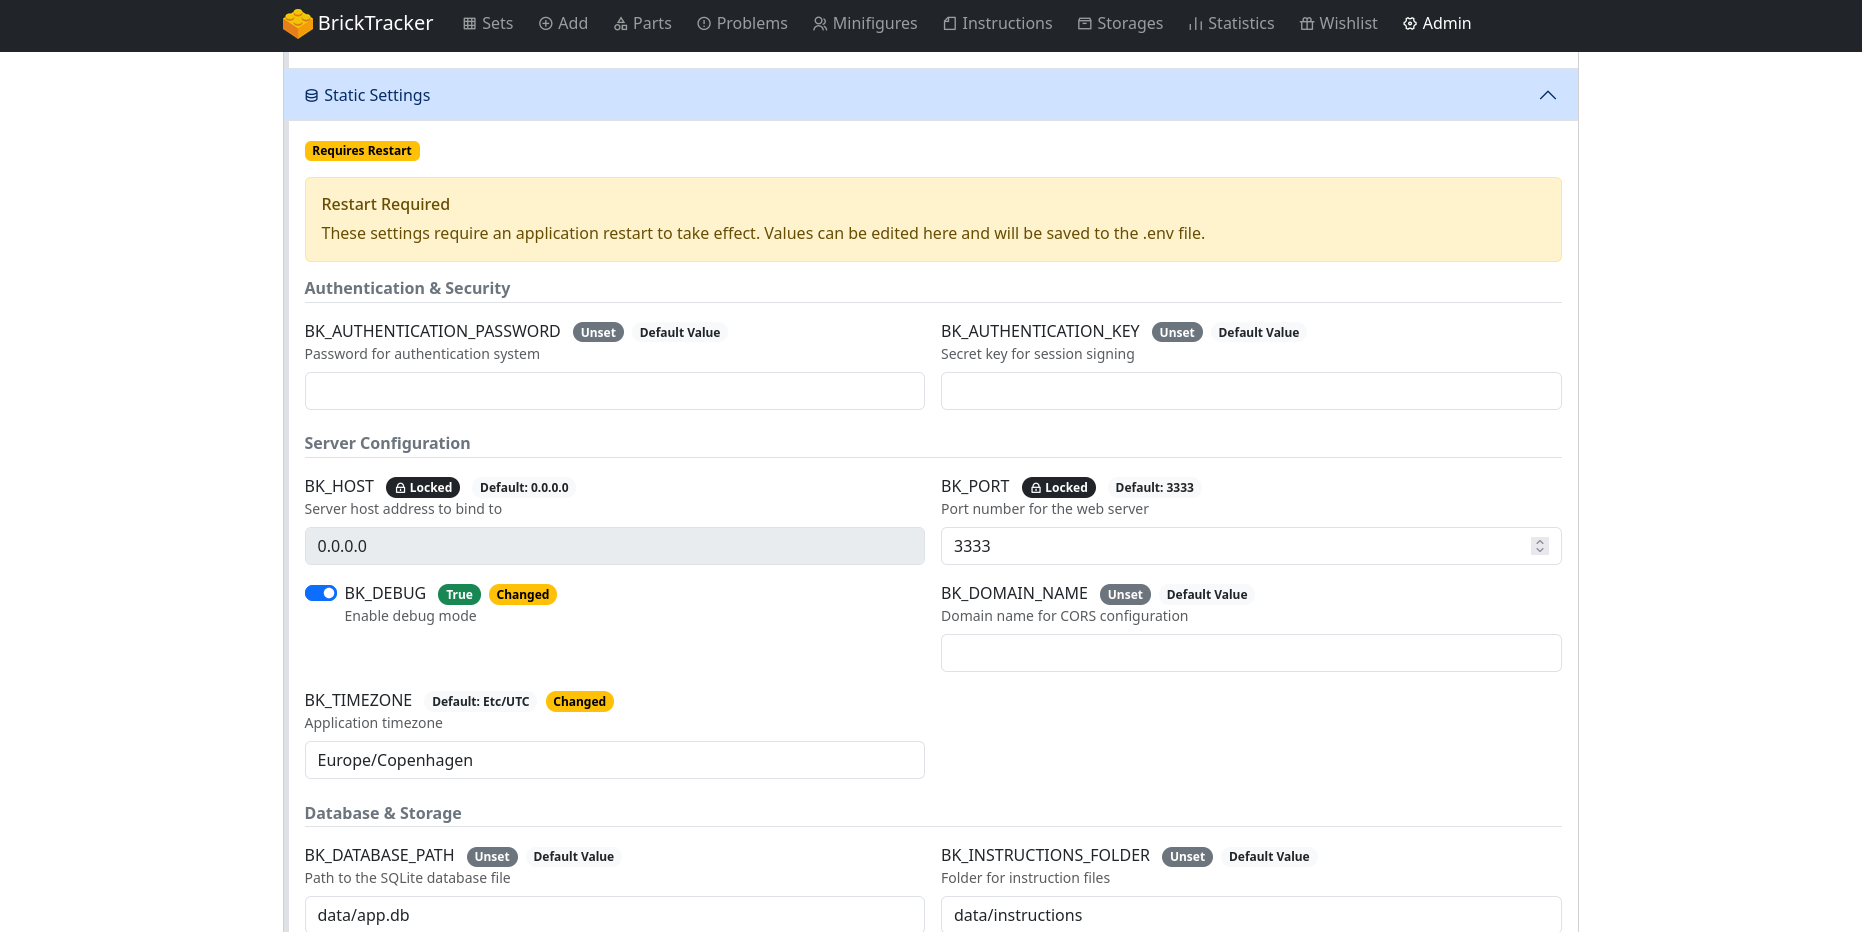This screenshot has height=932, width=1862.
Task: Select the BK_DOMAIN_NAME input box
Action: (x=1250, y=653)
